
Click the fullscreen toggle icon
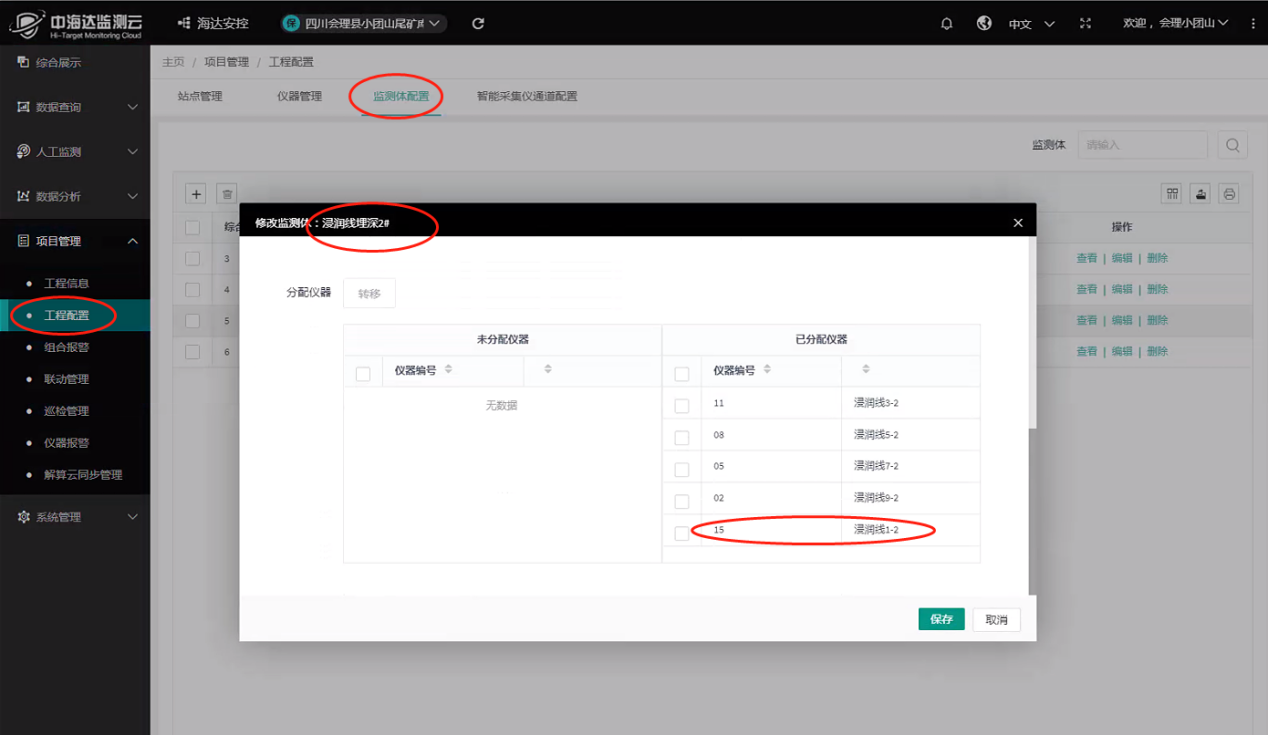pyautogui.click(x=1085, y=23)
